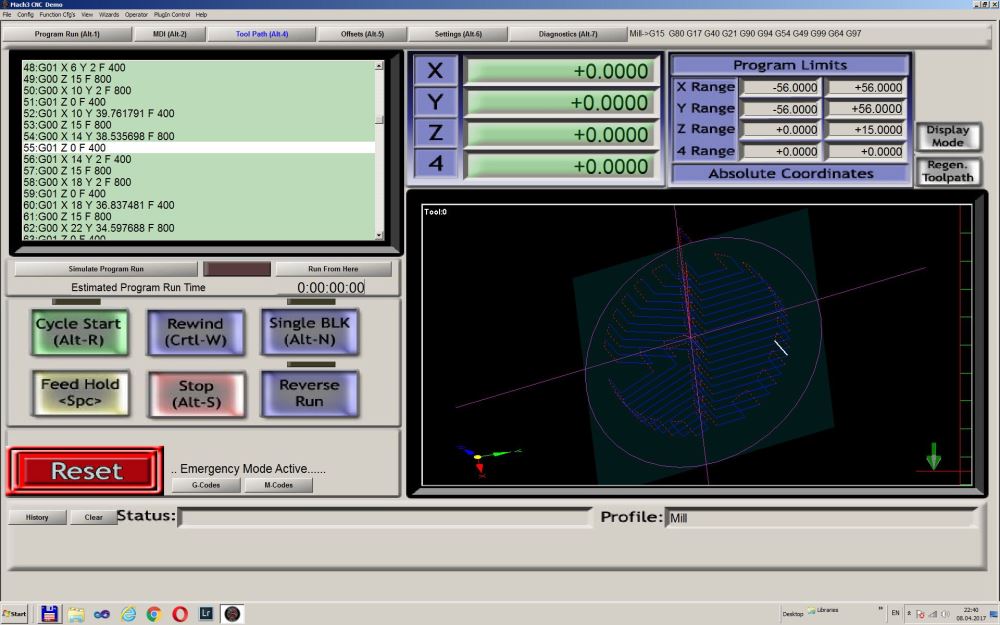Click Run From Here button
The image size is (1000, 625).
pos(333,269)
